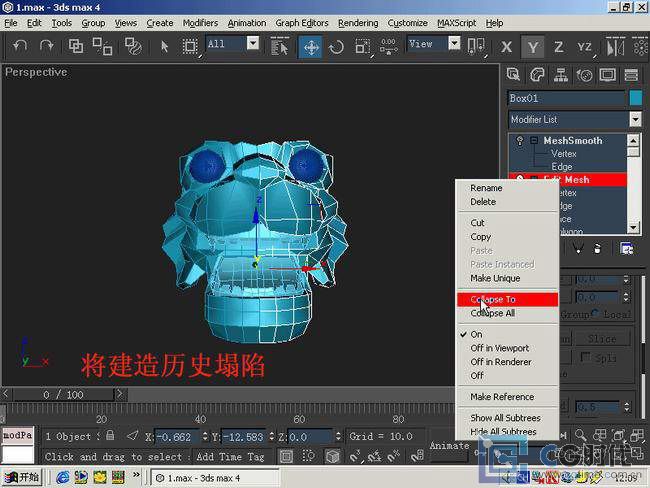Open the Utilities command panel tab

click(x=631, y=75)
